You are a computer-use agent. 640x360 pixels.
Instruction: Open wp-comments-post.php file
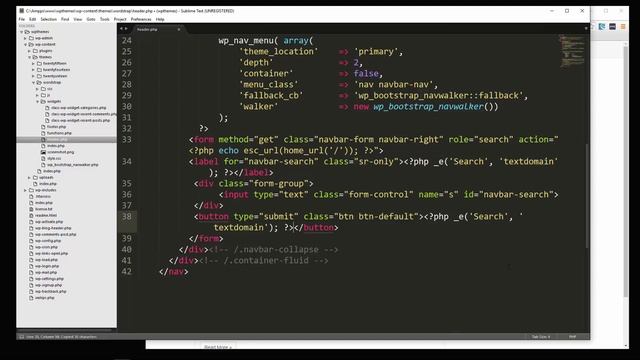pyautogui.click(x=56, y=234)
